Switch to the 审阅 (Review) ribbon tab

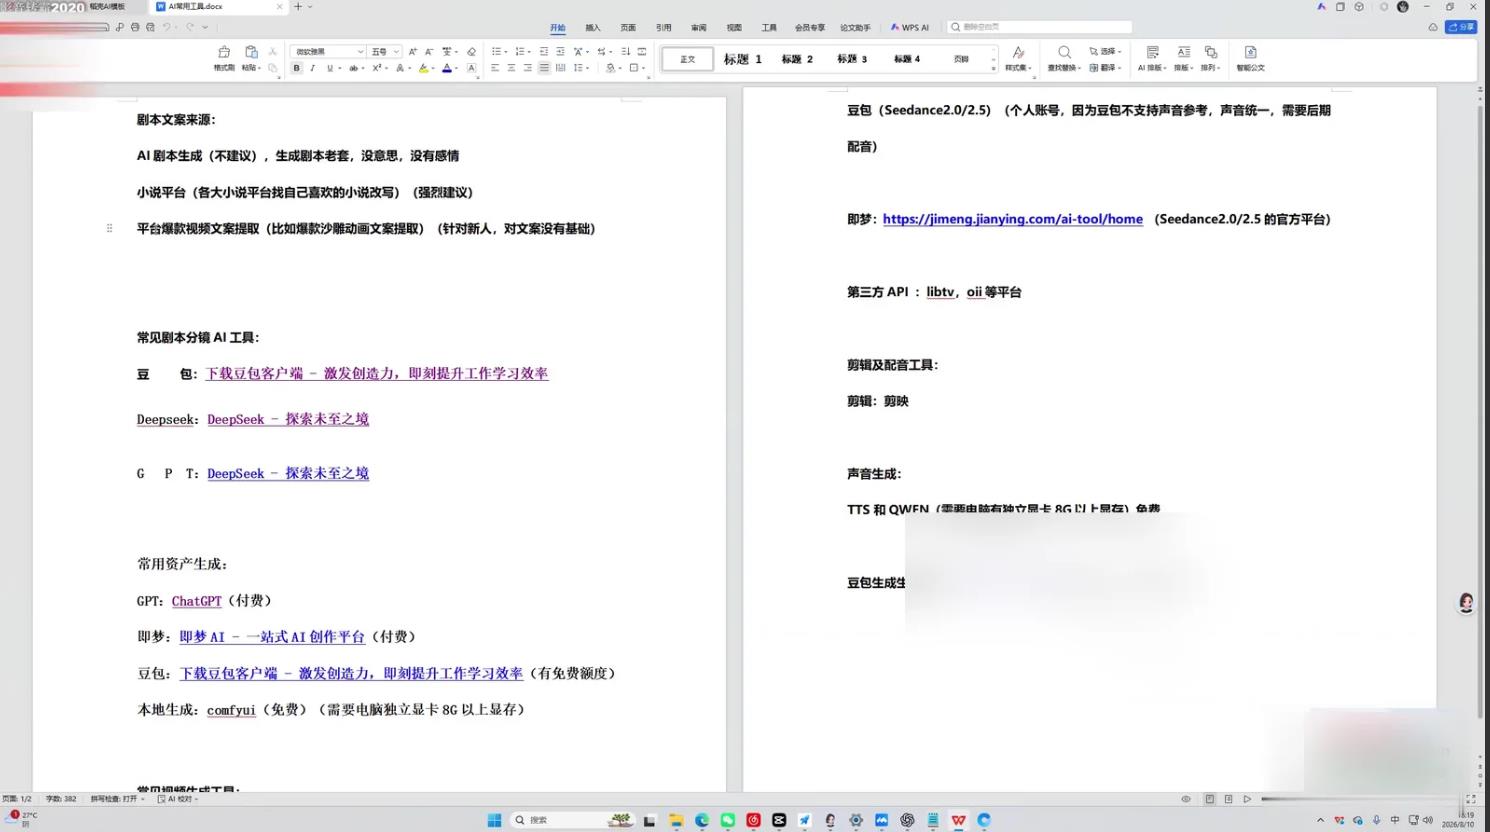[699, 28]
